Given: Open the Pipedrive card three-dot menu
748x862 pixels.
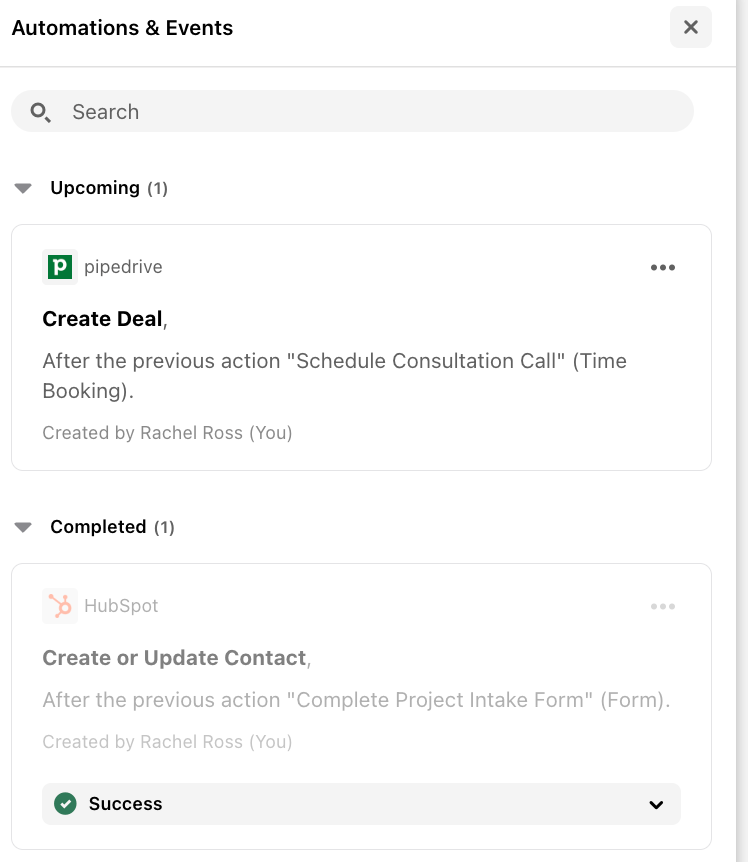Looking at the screenshot, I should coord(662,268).
